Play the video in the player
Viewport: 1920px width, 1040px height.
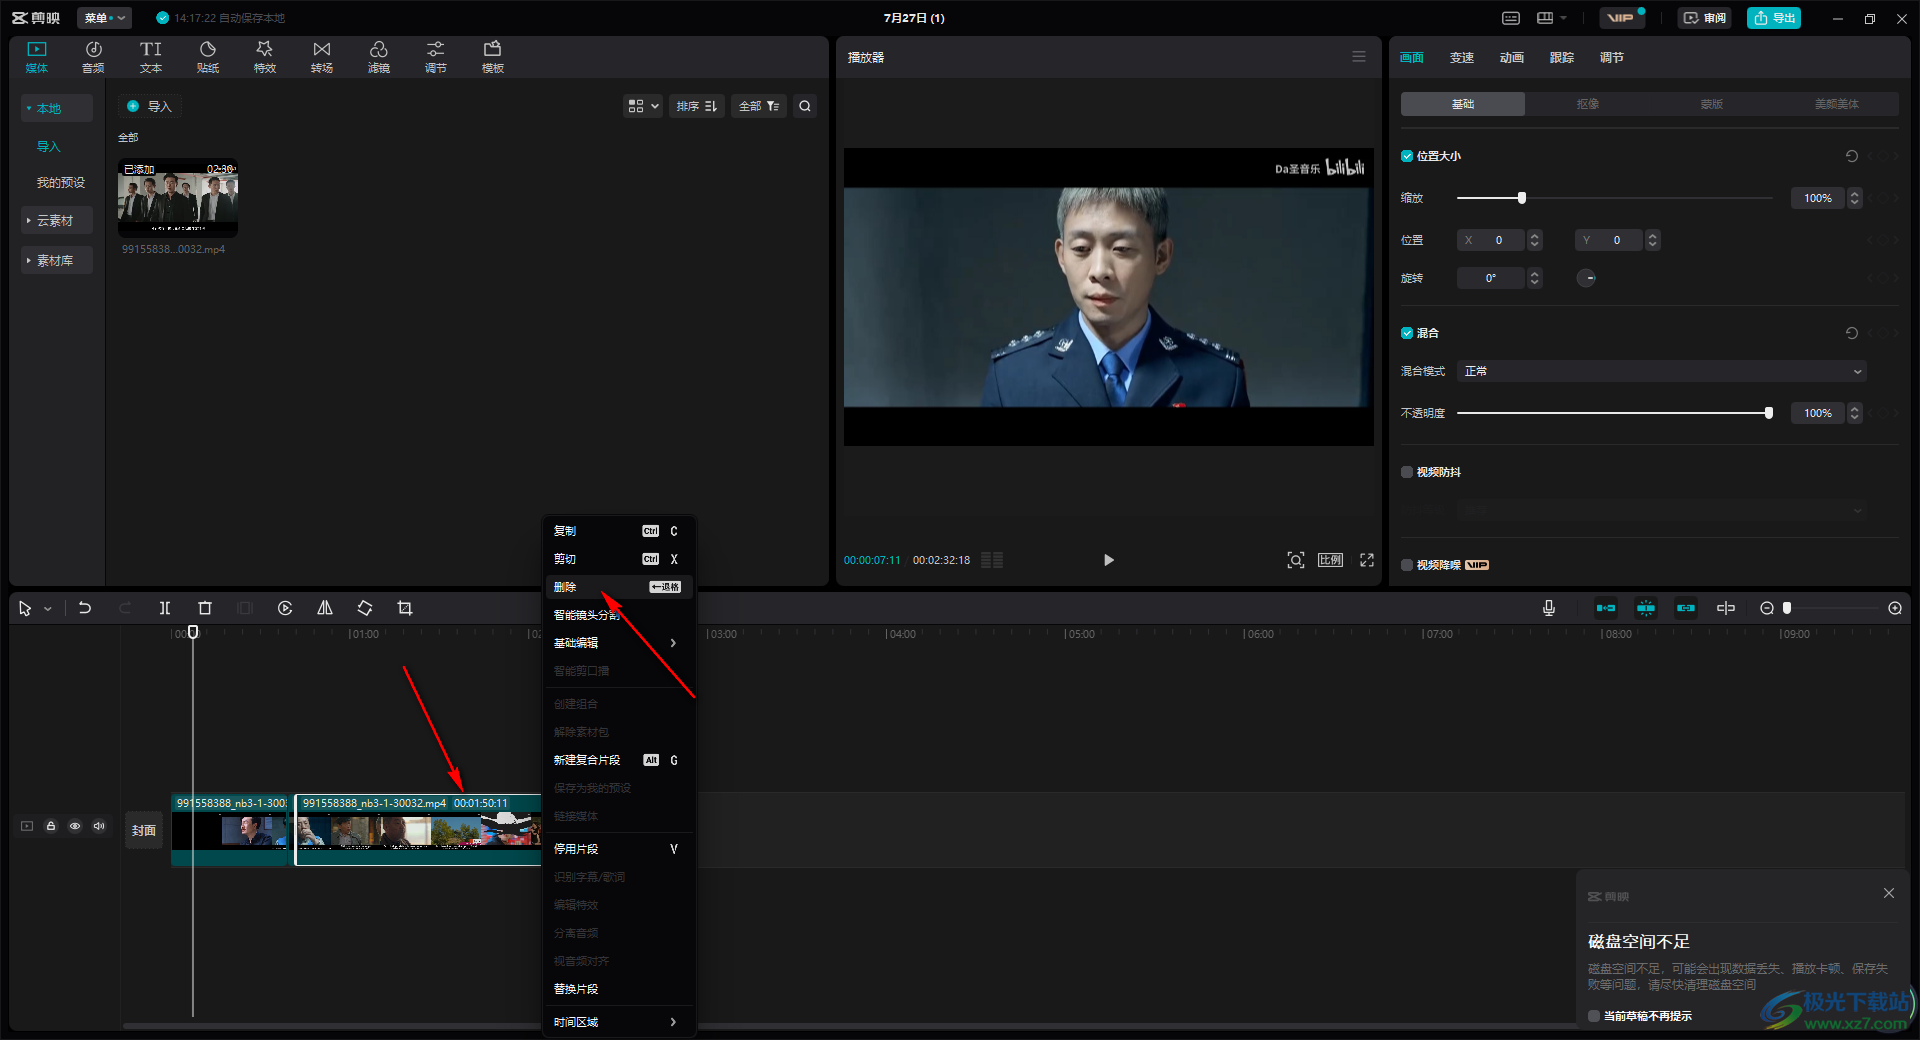coord(1108,560)
